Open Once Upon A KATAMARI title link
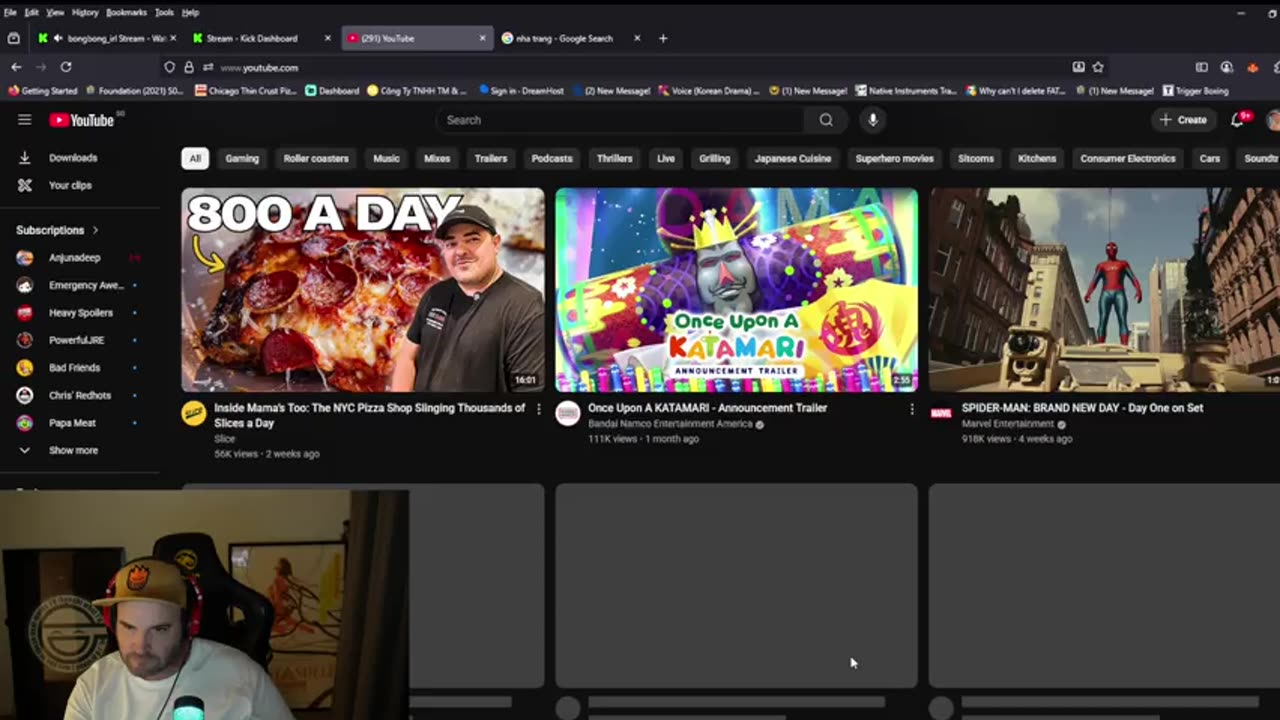Screen dimensions: 1280x720 707,408
